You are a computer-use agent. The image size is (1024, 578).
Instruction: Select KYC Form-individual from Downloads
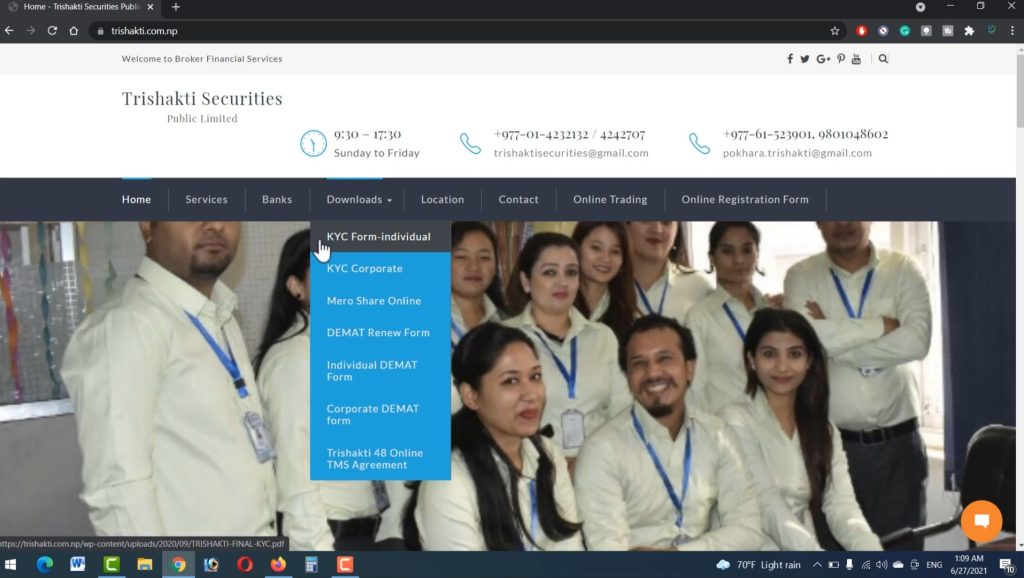tap(380, 236)
